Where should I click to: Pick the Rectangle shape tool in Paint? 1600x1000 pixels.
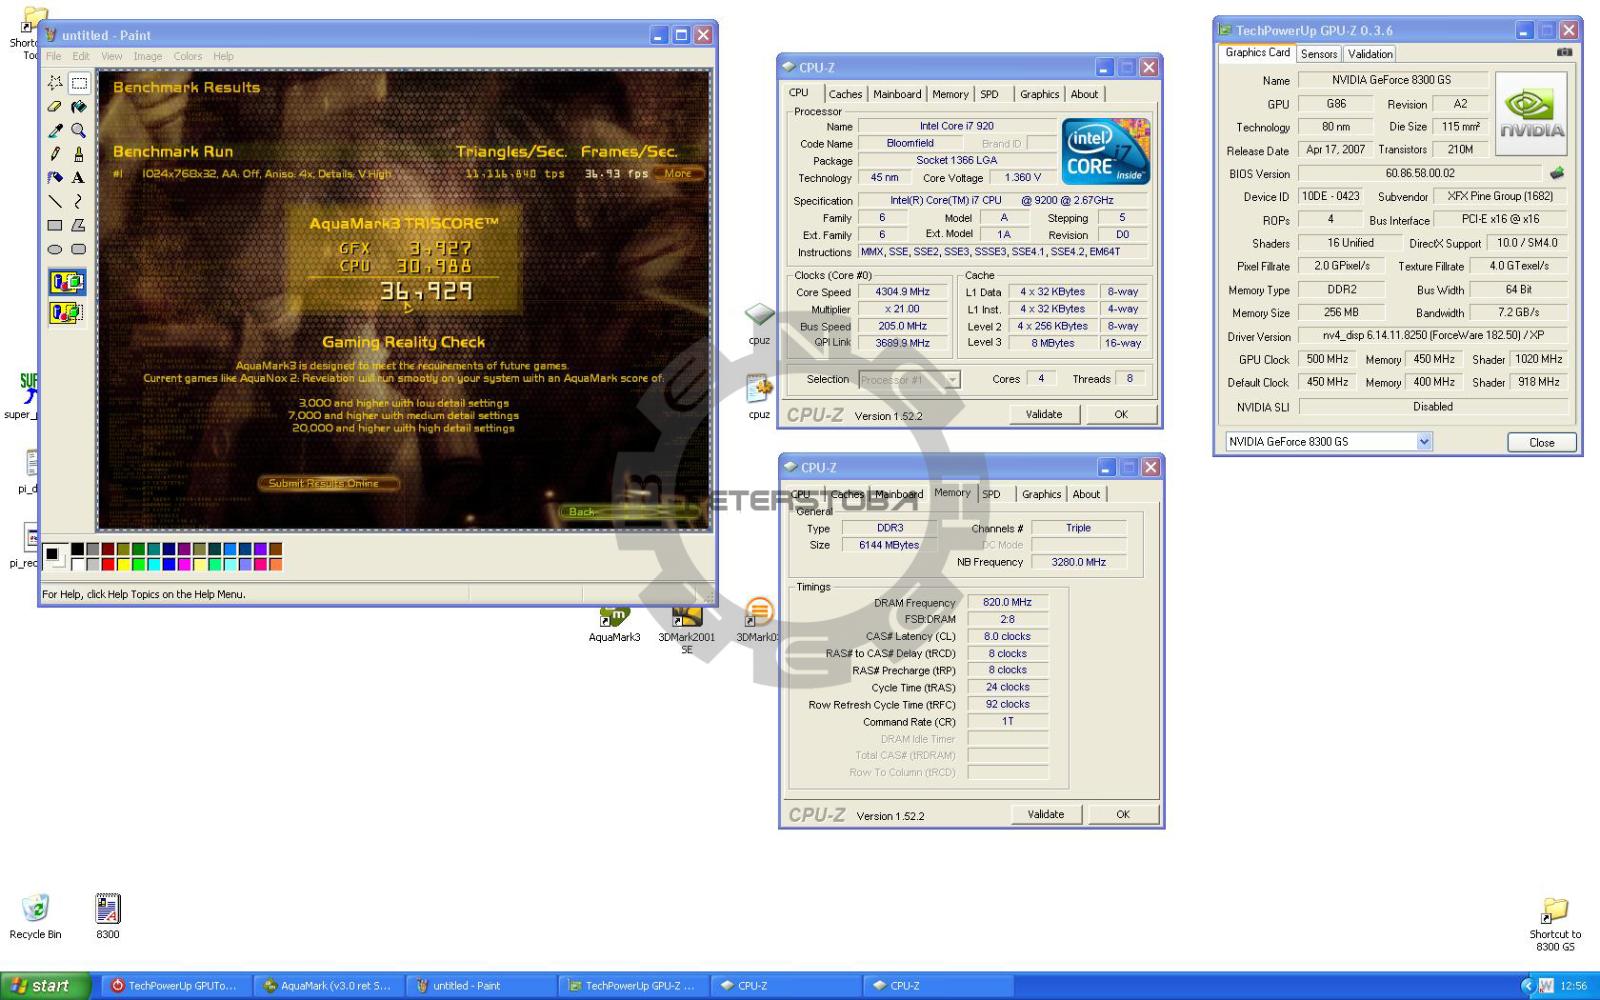pyautogui.click(x=55, y=225)
